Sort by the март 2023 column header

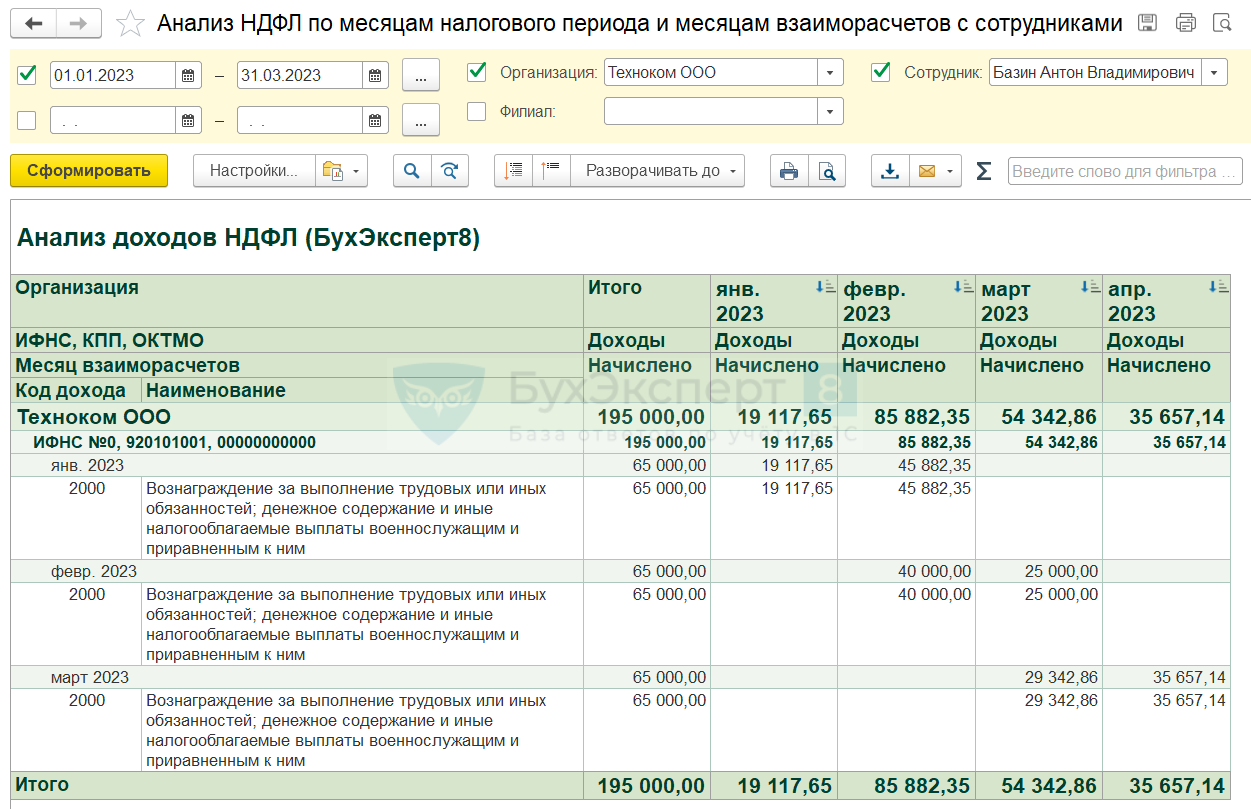pos(1089,287)
